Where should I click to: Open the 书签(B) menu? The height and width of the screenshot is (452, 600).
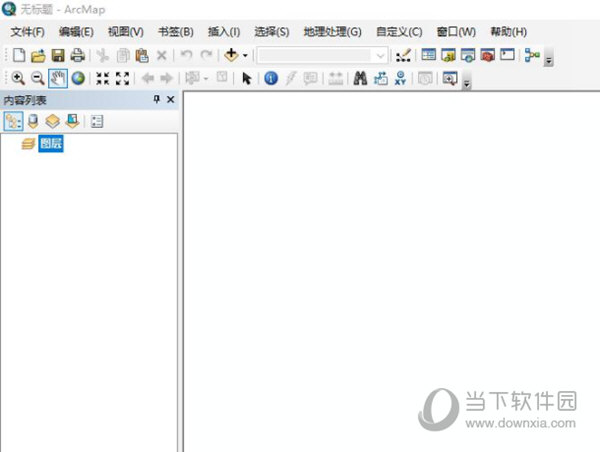pos(176,32)
